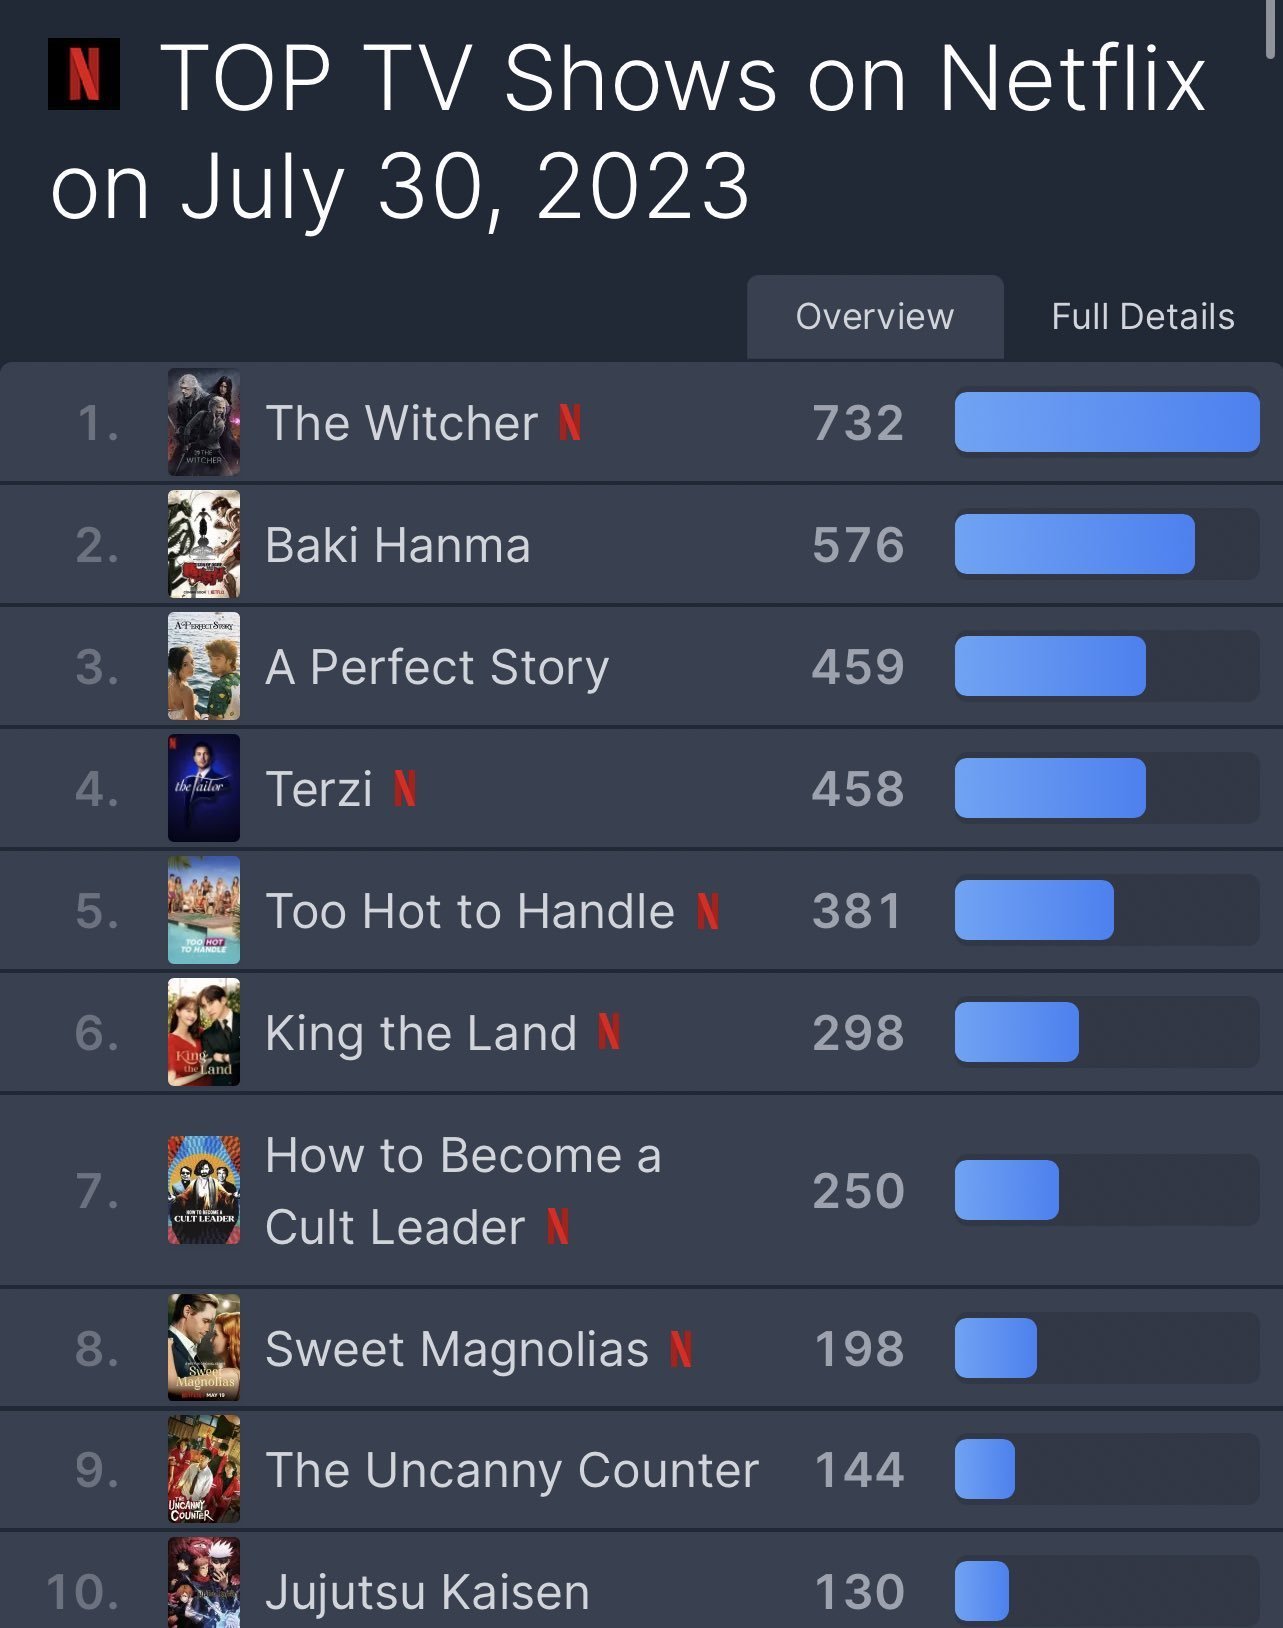Screen dimensions: 1283x1628
Task: Open the Baki Hanma poster thumbnail
Action: click(x=204, y=545)
